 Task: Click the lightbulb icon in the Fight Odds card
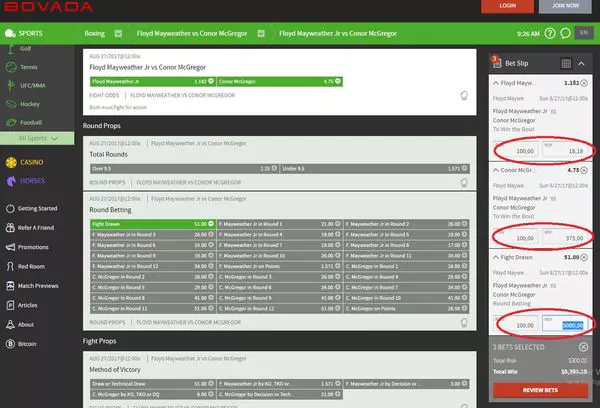pyautogui.click(x=464, y=95)
